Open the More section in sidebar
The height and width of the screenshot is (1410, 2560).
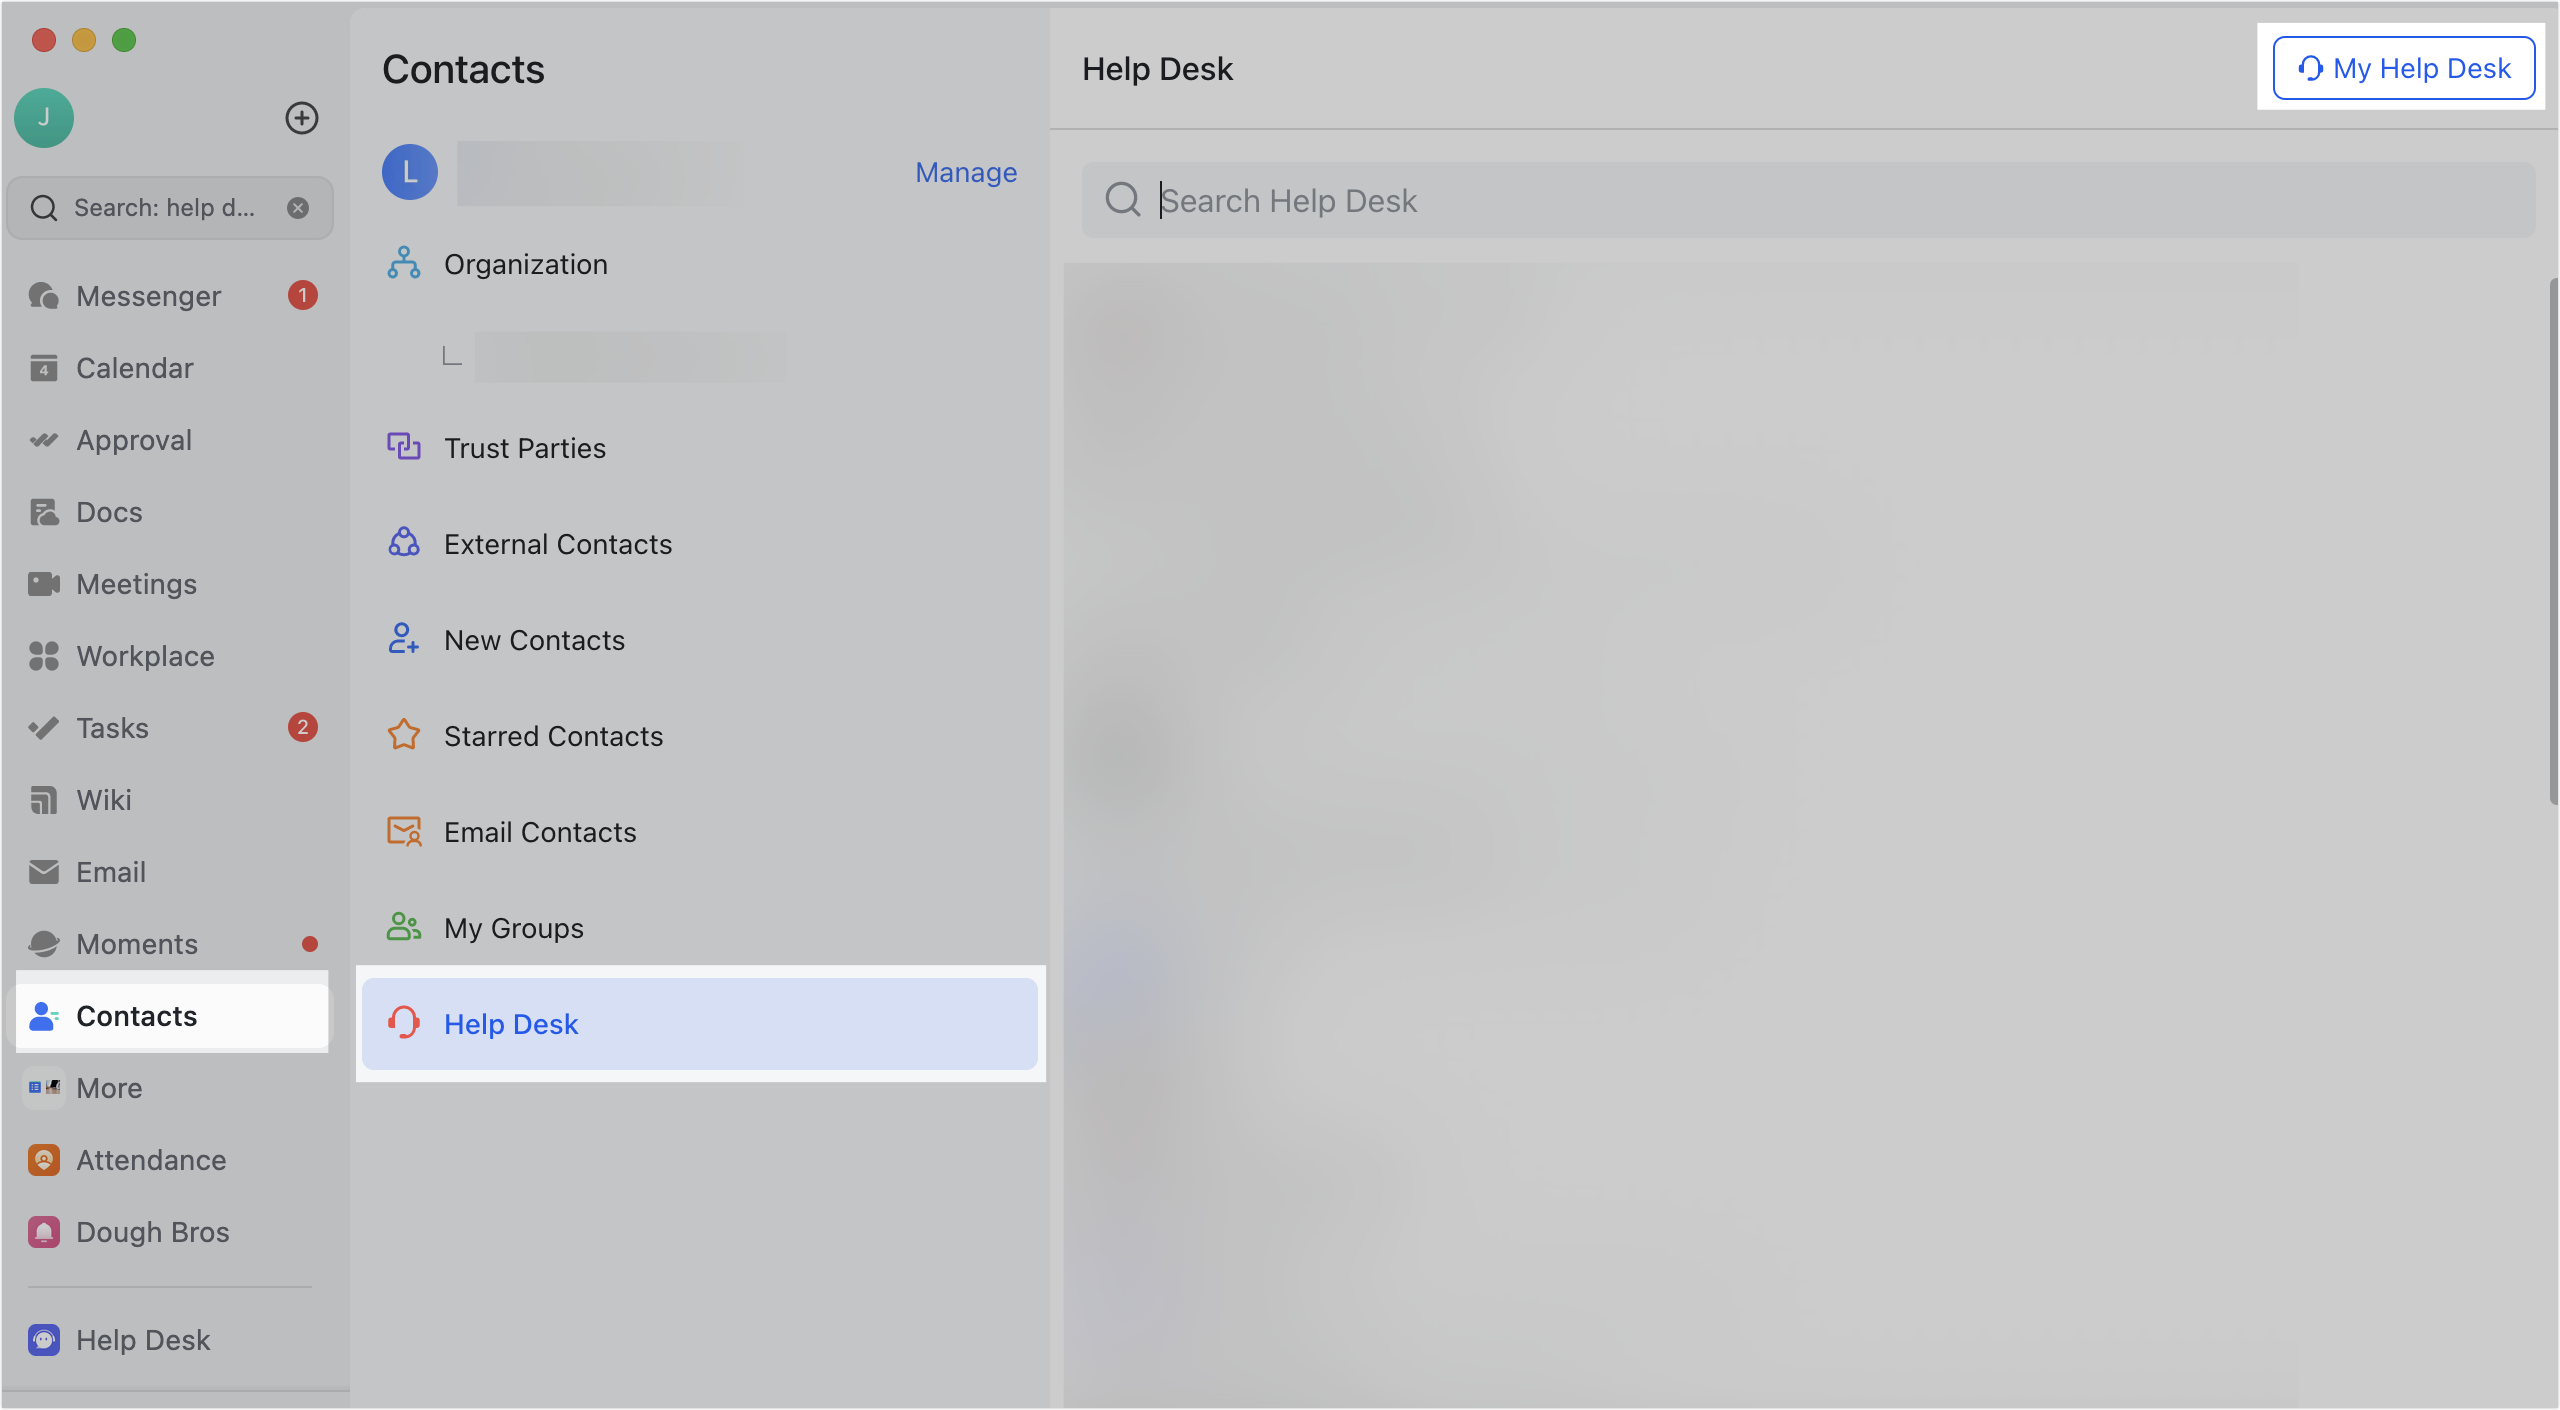point(108,1088)
